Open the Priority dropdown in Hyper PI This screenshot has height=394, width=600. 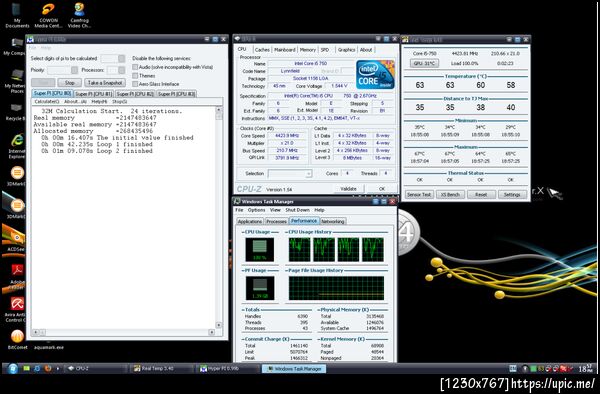click(63, 70)
